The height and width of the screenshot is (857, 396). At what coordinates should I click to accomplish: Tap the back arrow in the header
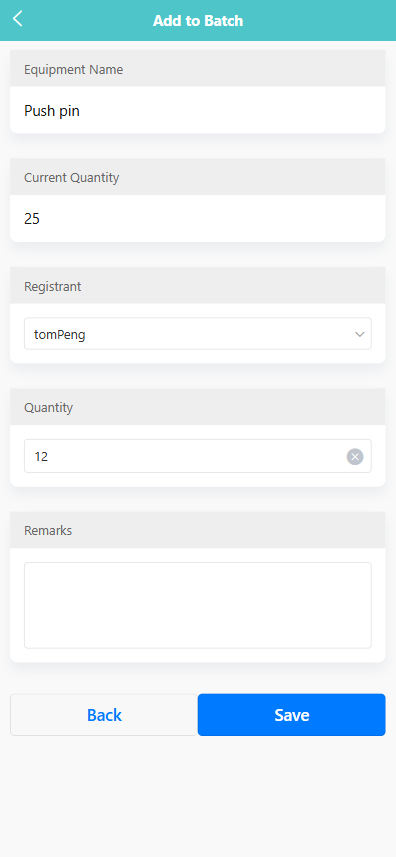click(x=17, y=19)
